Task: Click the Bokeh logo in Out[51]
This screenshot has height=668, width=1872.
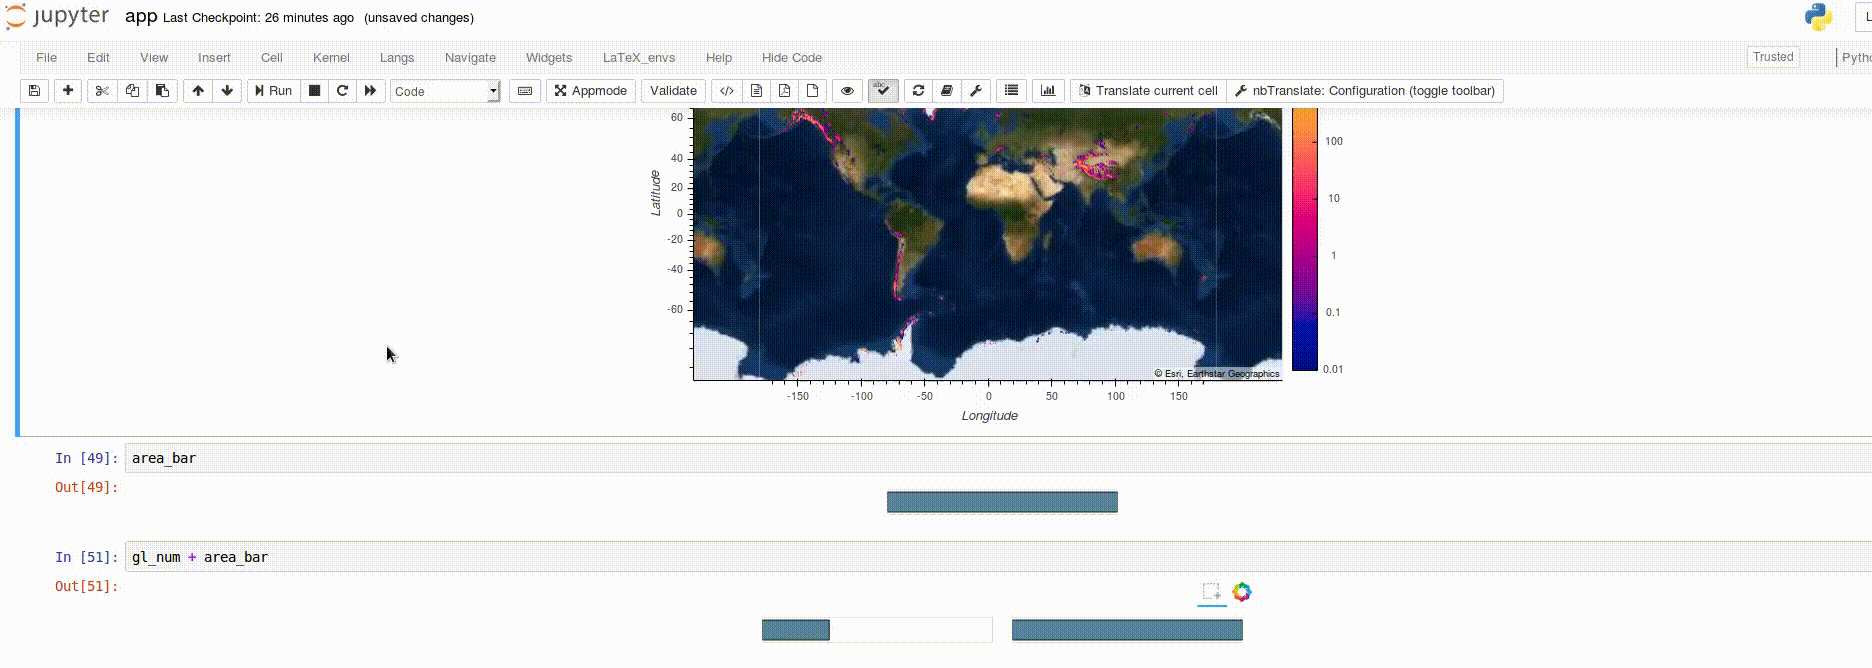Action: coord(1242,592)
